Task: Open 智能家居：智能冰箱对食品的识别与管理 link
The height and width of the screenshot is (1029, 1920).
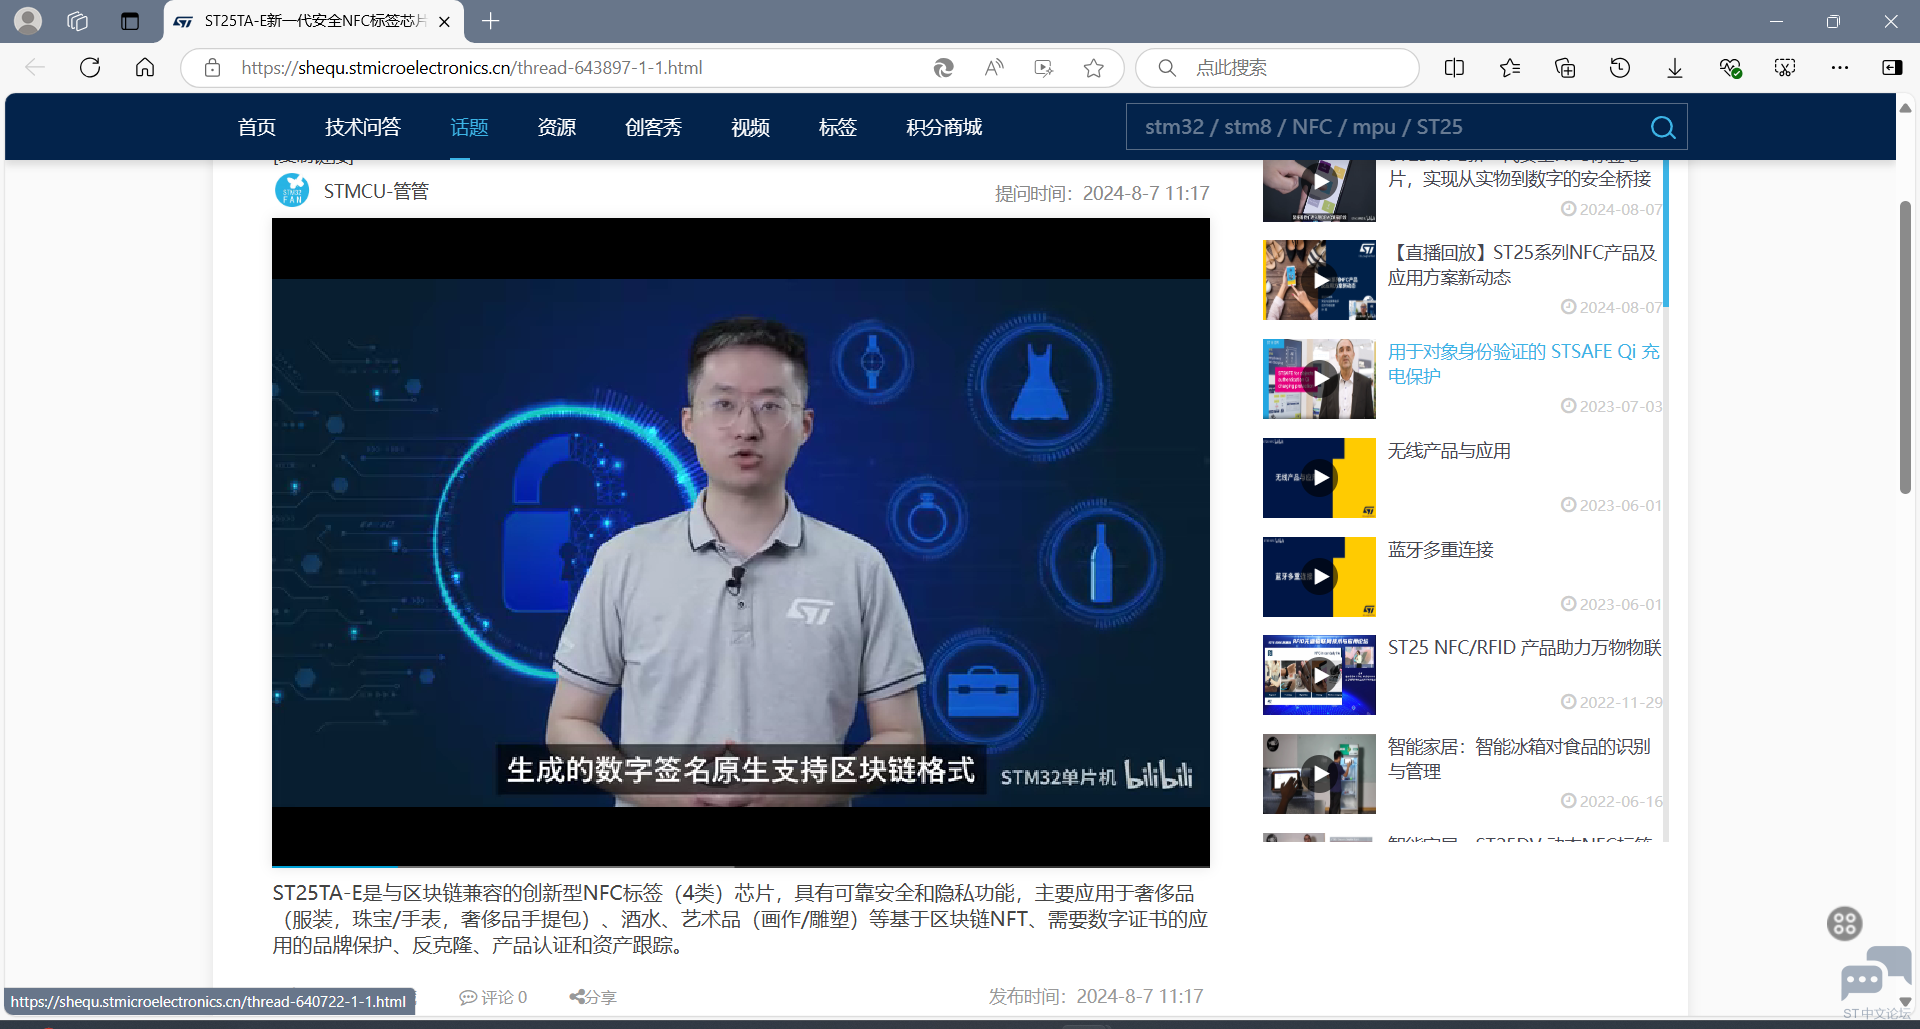Action: pyautogui.click(x=1519, y=759)
